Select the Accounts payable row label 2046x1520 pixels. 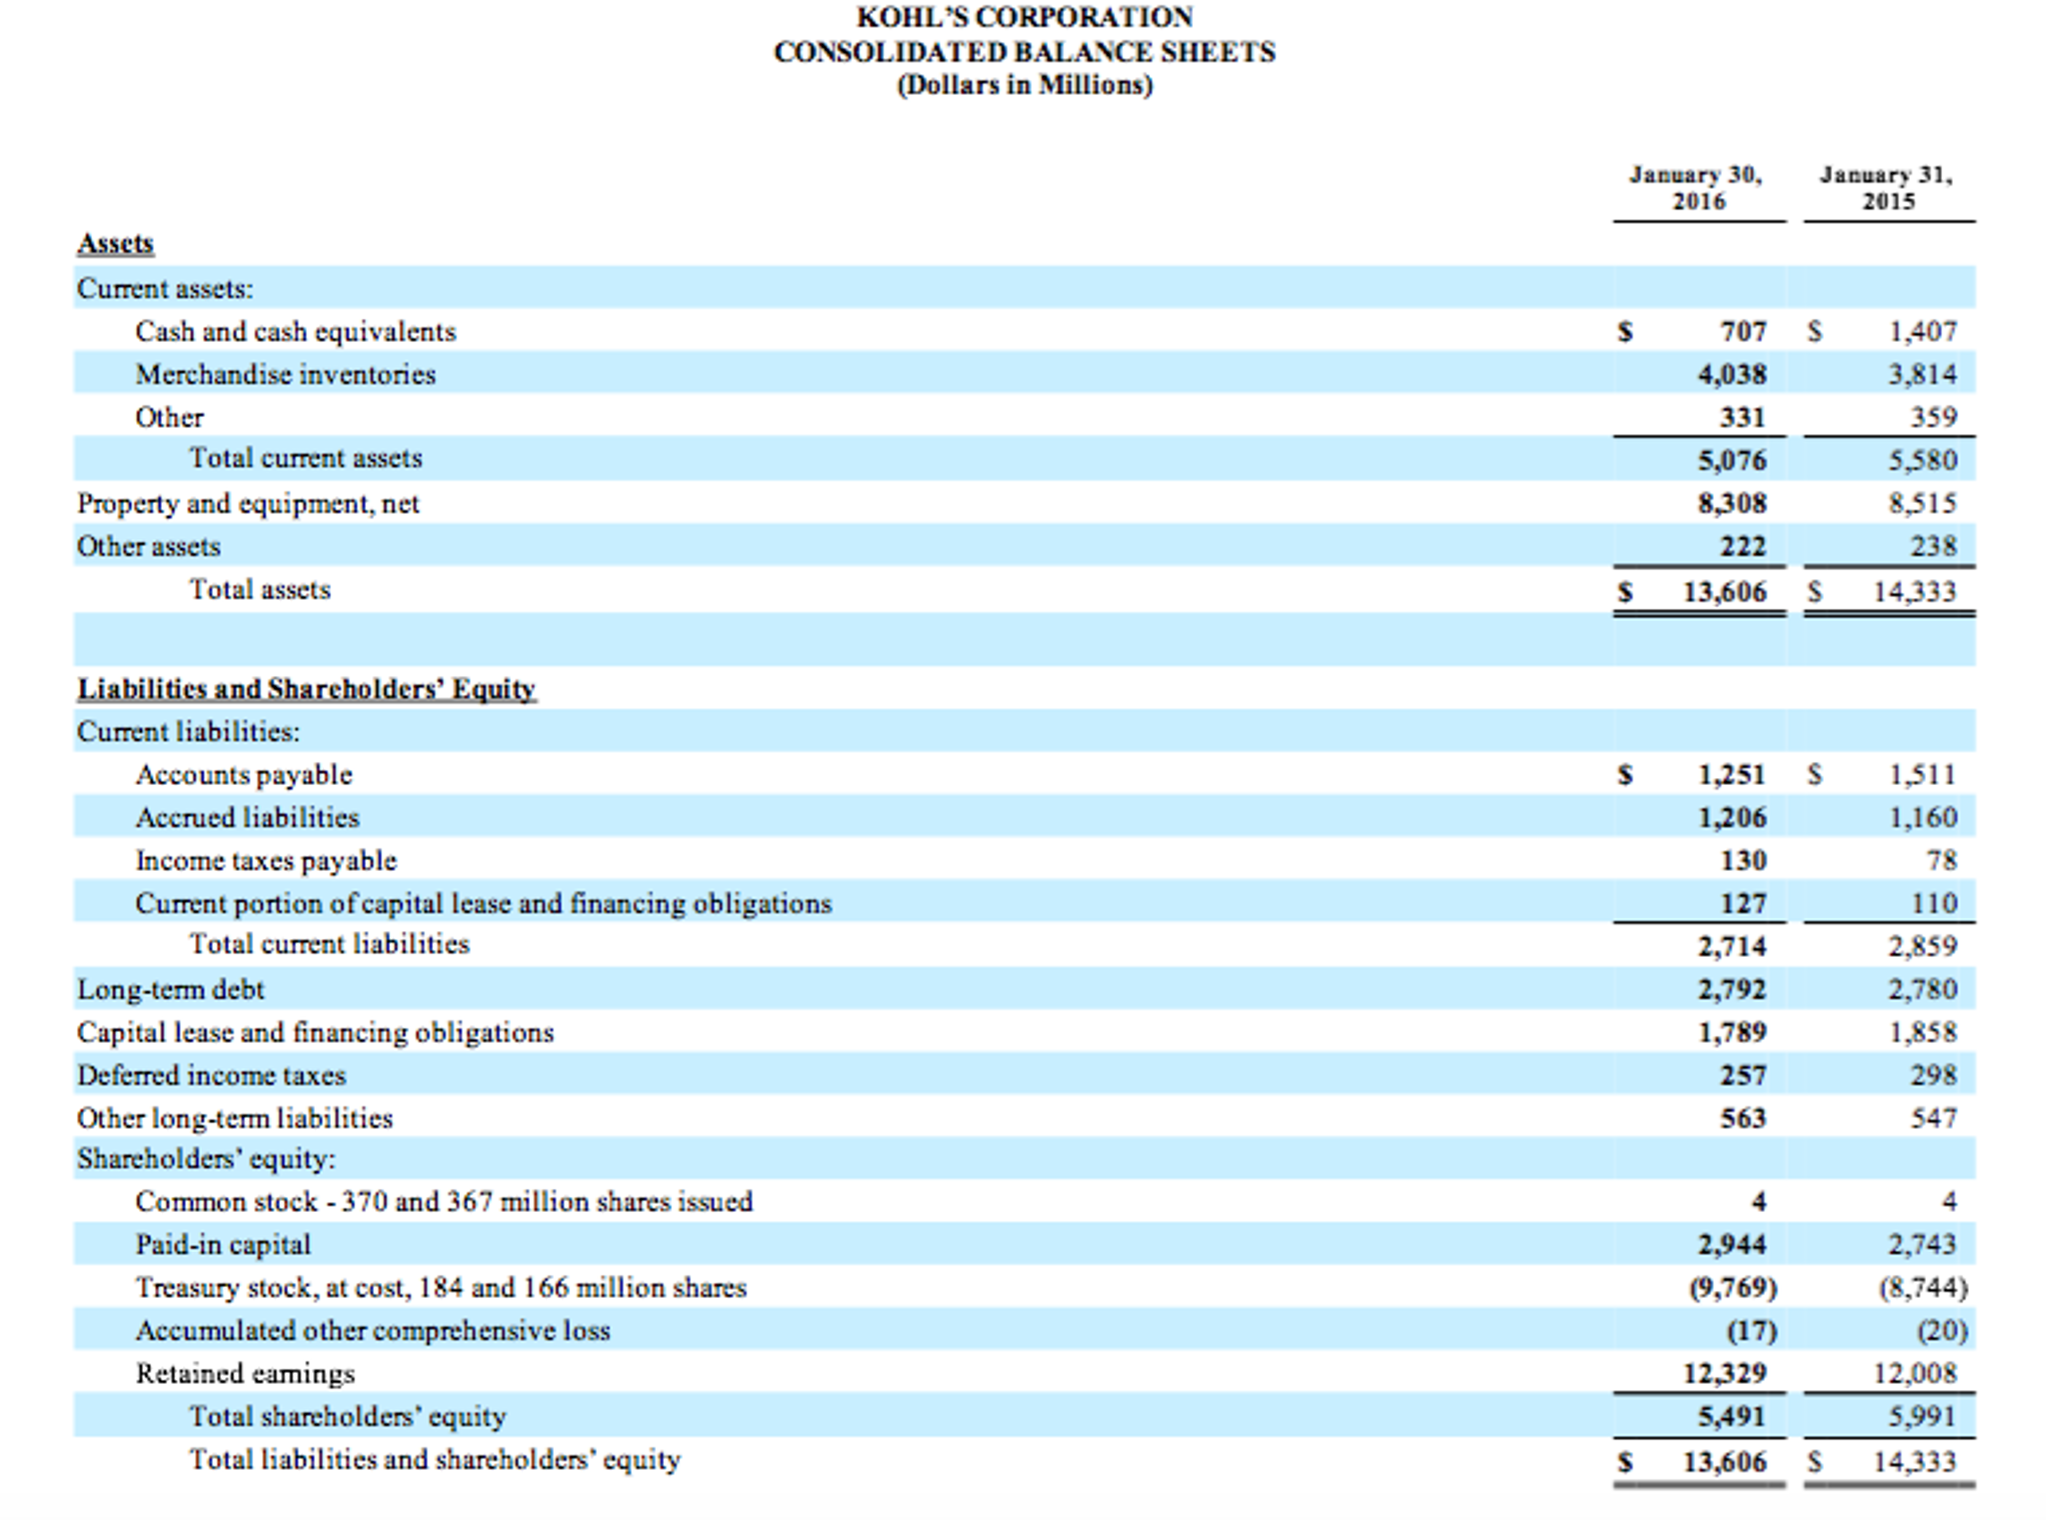point(244,775)
